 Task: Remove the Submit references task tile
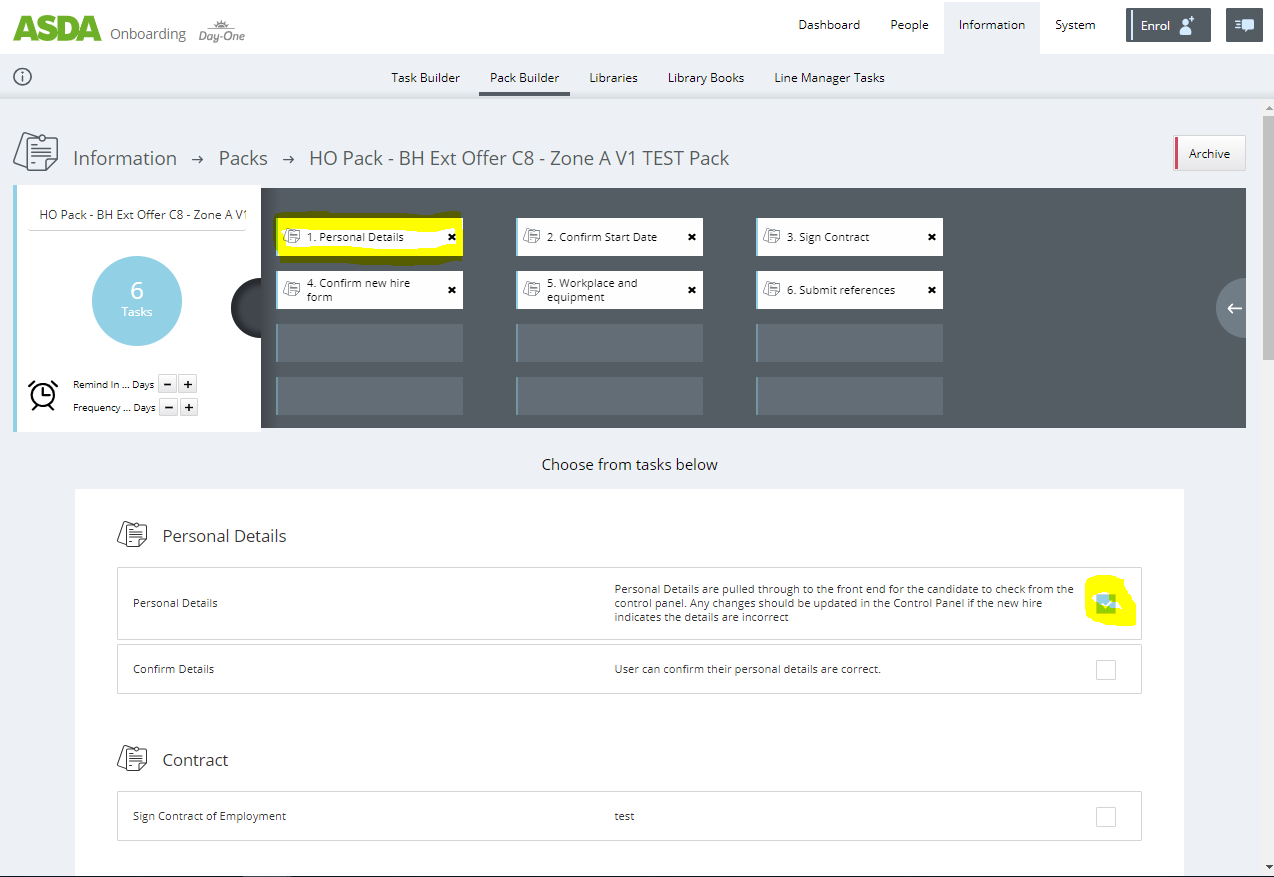[931, 290]
